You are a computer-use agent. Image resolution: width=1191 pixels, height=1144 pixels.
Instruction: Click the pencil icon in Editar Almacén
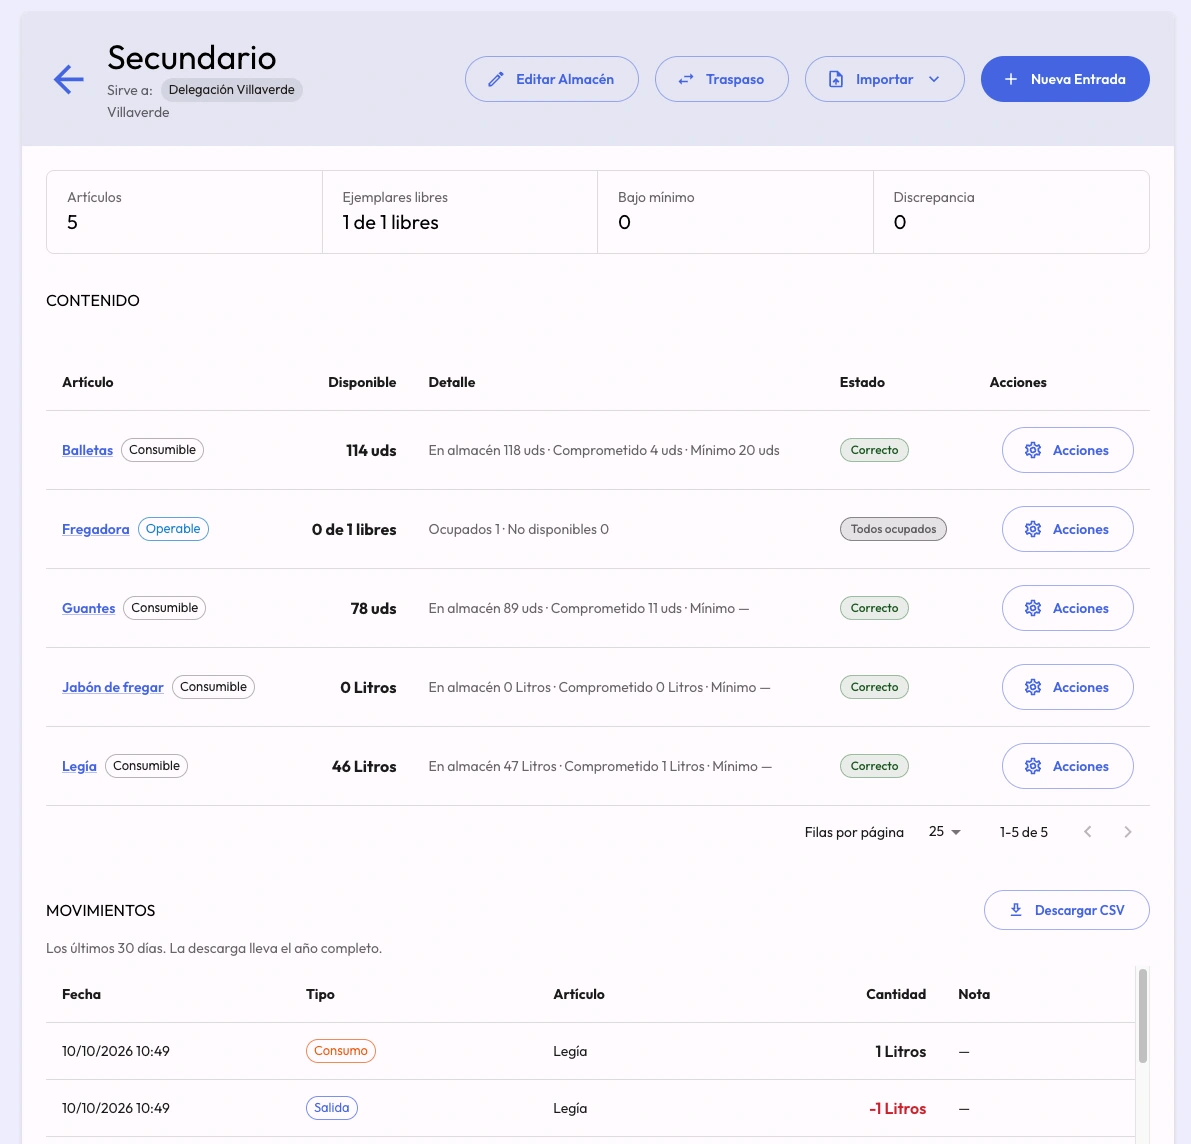coord(496,79)
